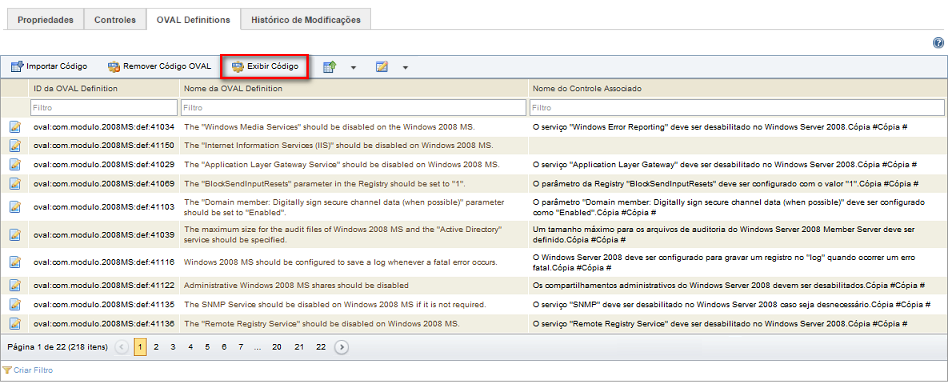Expand the edit icon dropdown arrow
Image resolution: width=952 pixels, height=384 pixels.
pyautogui.click(x=405, y=67)
